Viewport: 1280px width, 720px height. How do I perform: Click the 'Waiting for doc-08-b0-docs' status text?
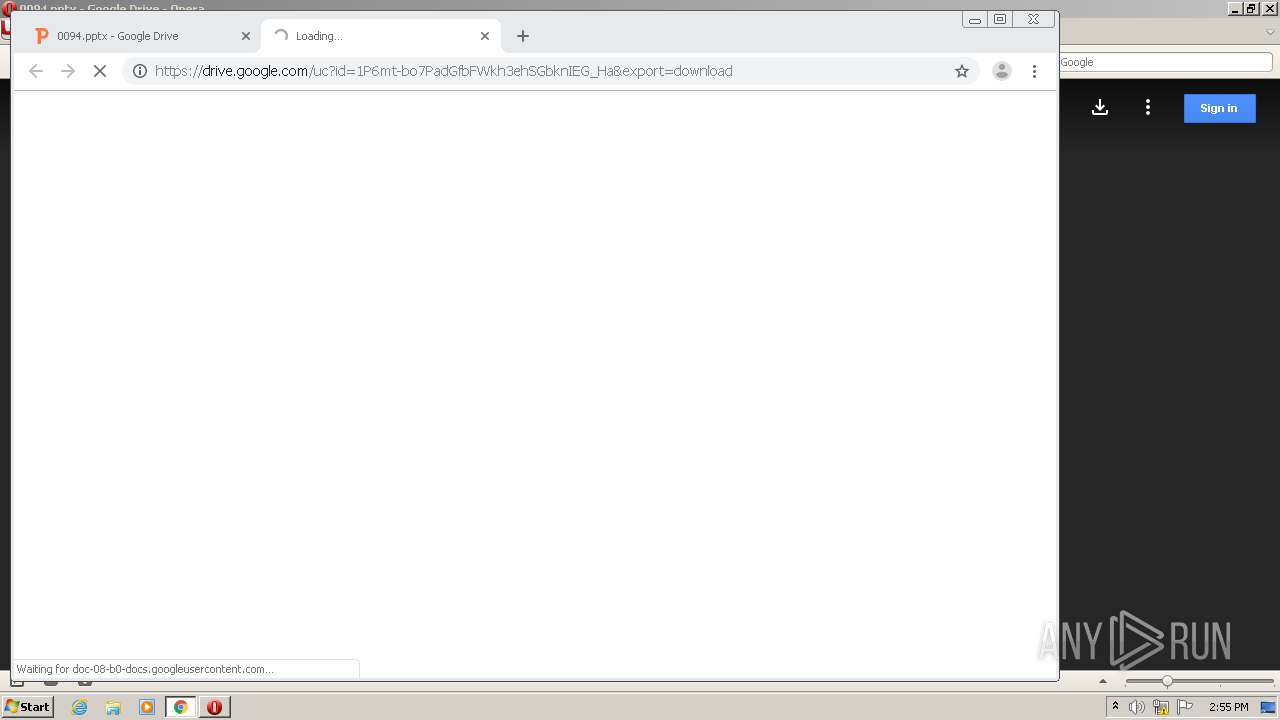pos(145,669)
